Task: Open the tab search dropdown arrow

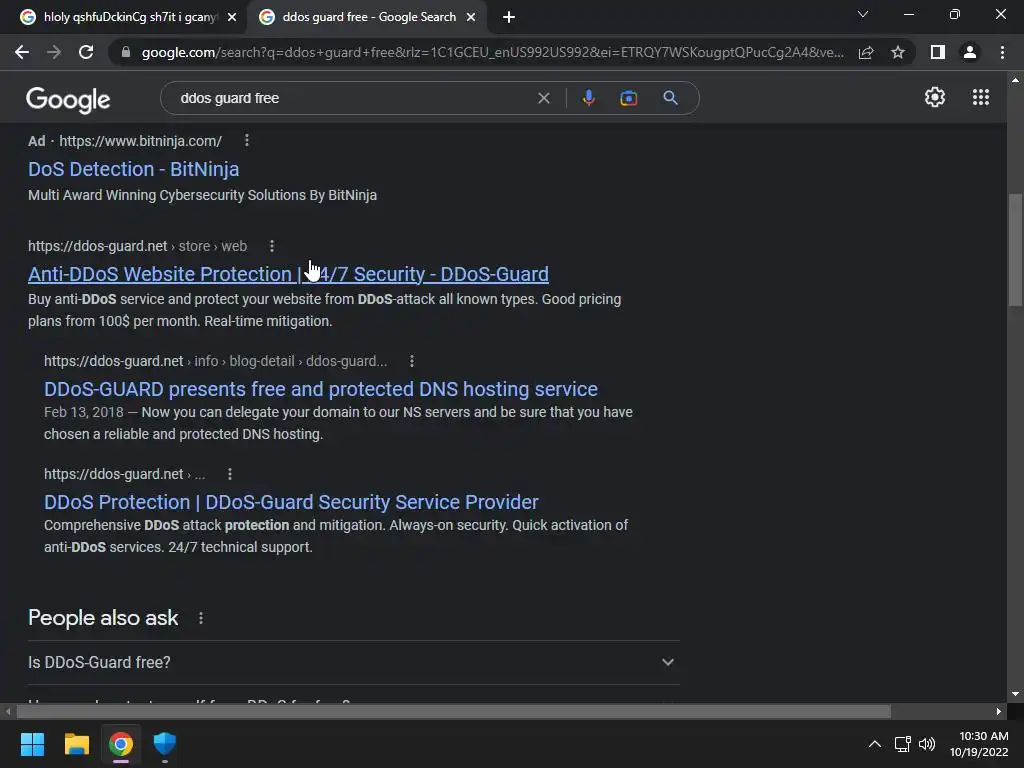Action: tap(863, 14)
